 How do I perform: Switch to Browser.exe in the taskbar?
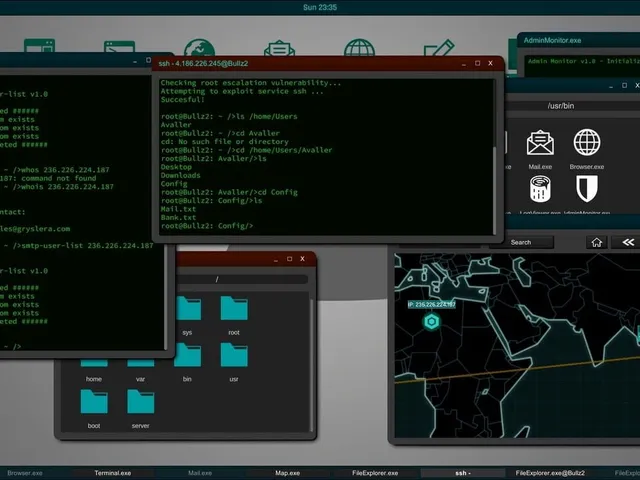click(x=25, y=473)
